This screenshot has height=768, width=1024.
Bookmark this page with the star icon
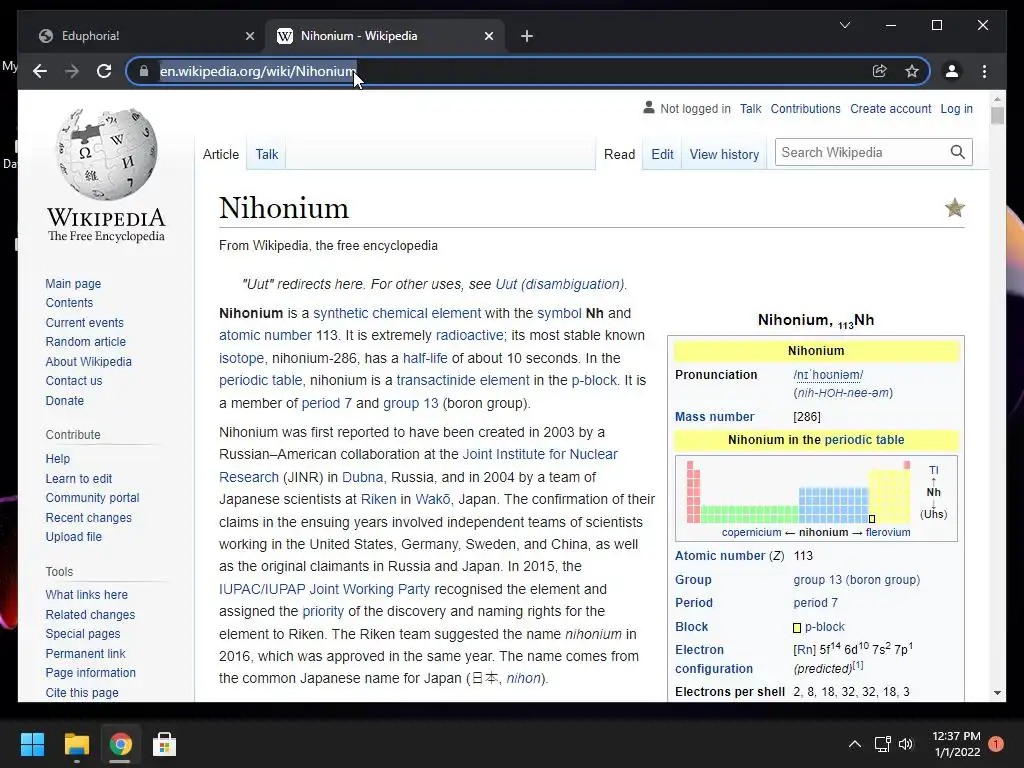click(x=912, y=71)
